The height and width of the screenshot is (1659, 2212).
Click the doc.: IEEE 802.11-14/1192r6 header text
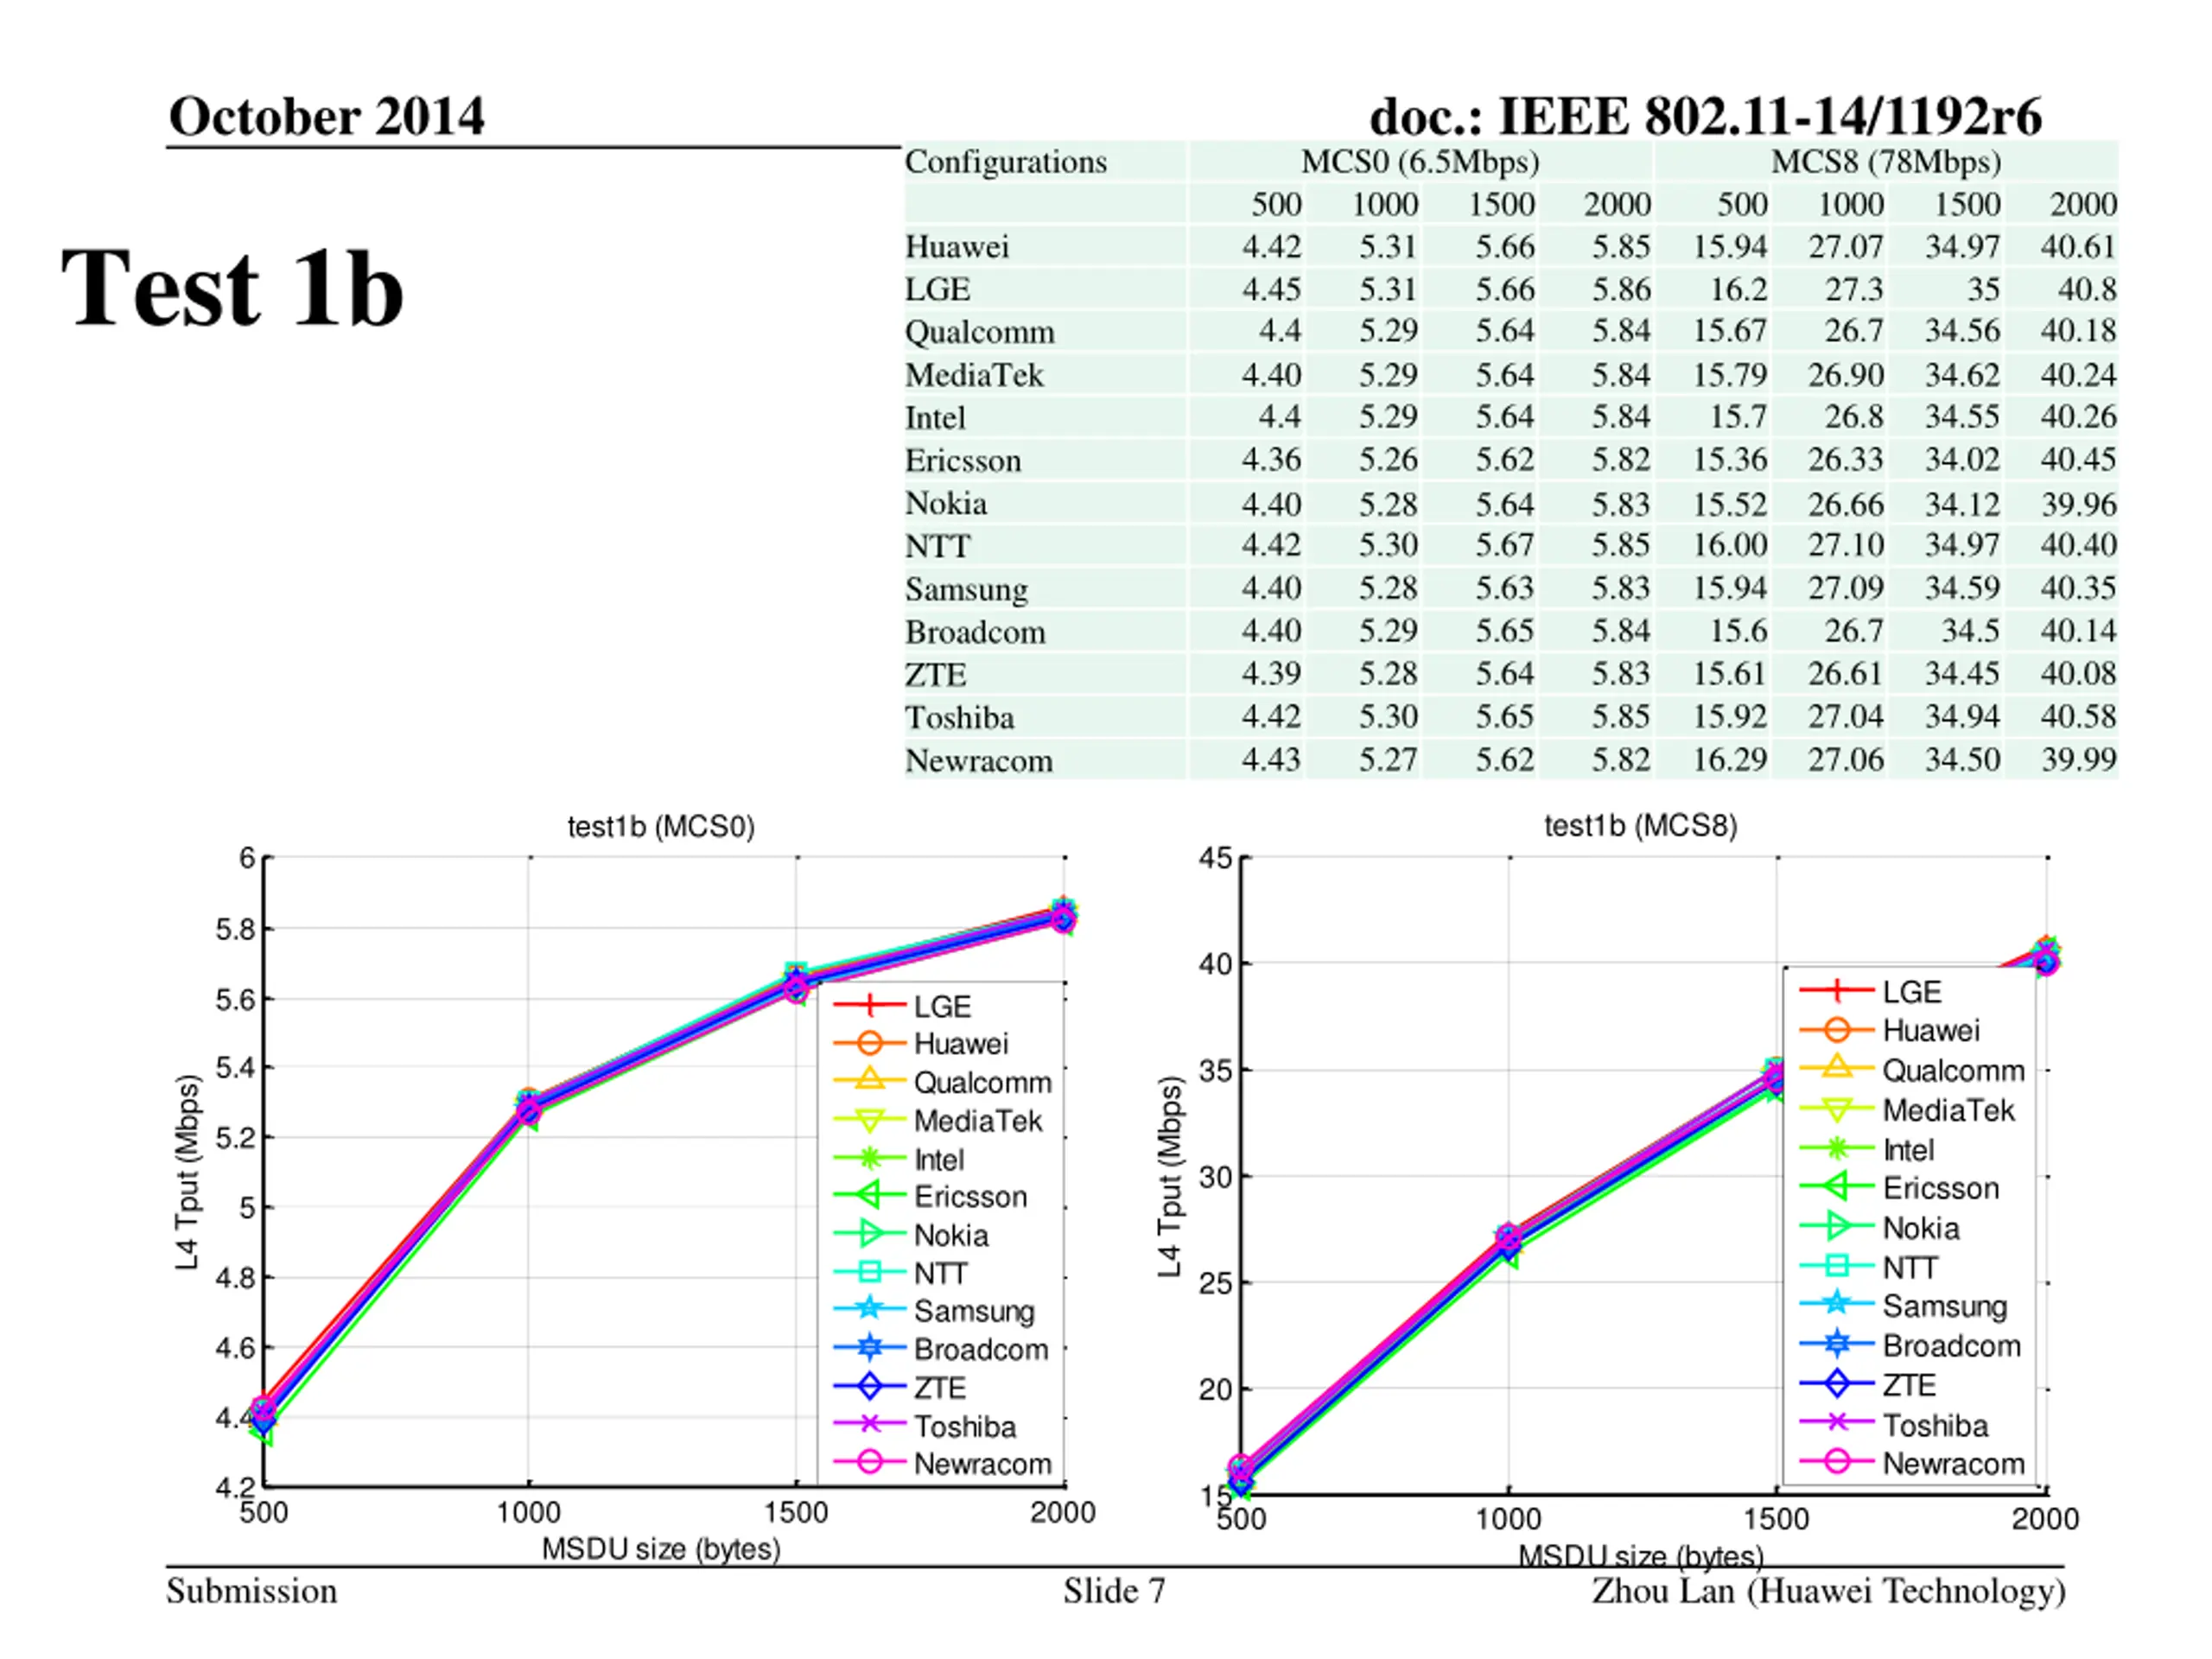click(x=1705, y=116)
